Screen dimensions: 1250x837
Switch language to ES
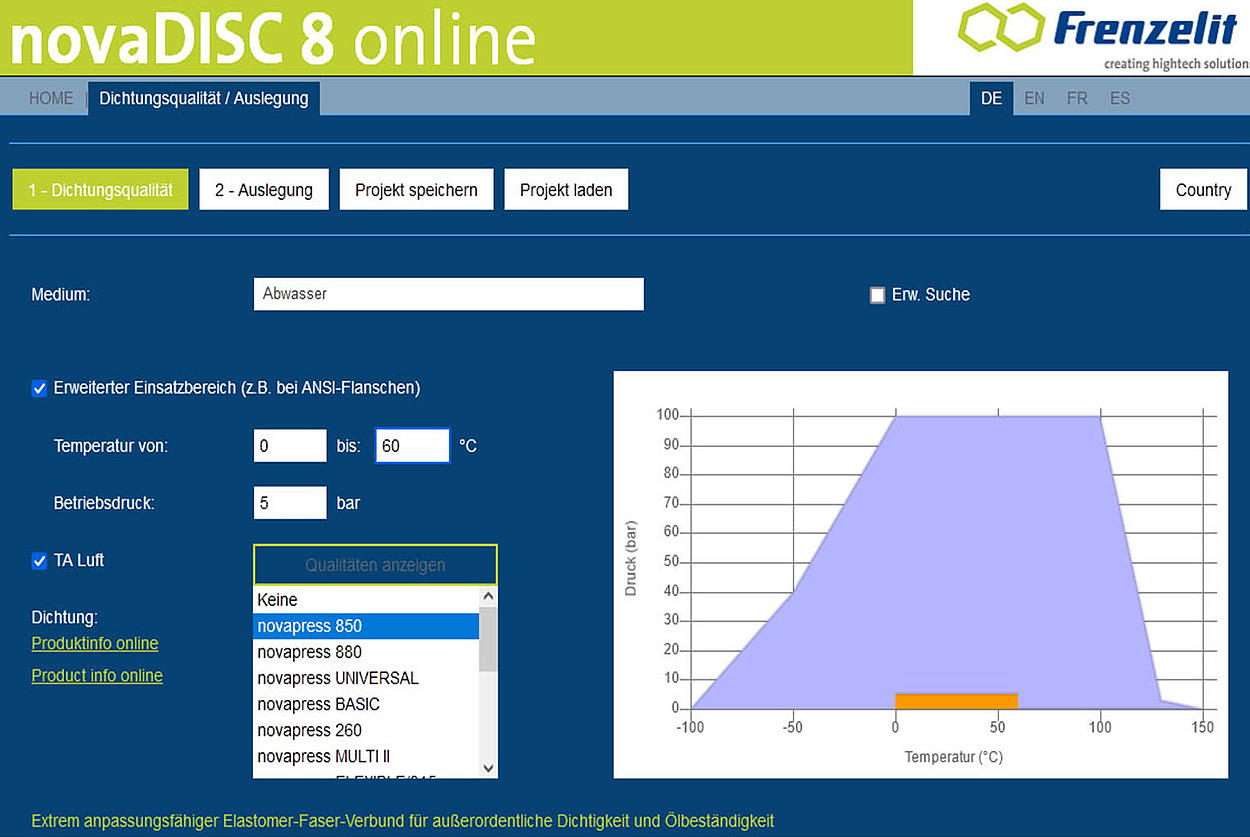point(1120,98)
